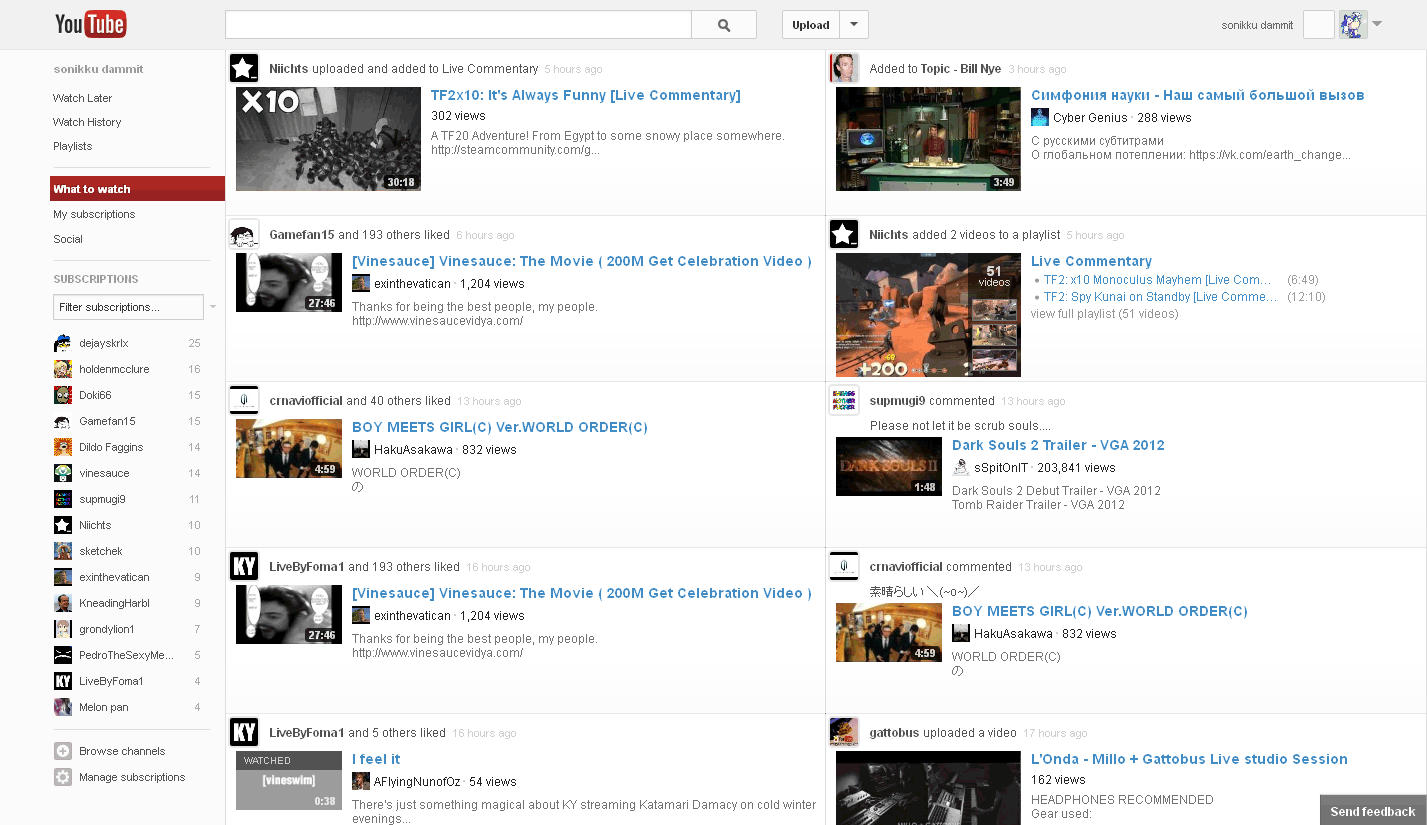Open the Dark Souls 2 Trailer link

[1058, 445]
